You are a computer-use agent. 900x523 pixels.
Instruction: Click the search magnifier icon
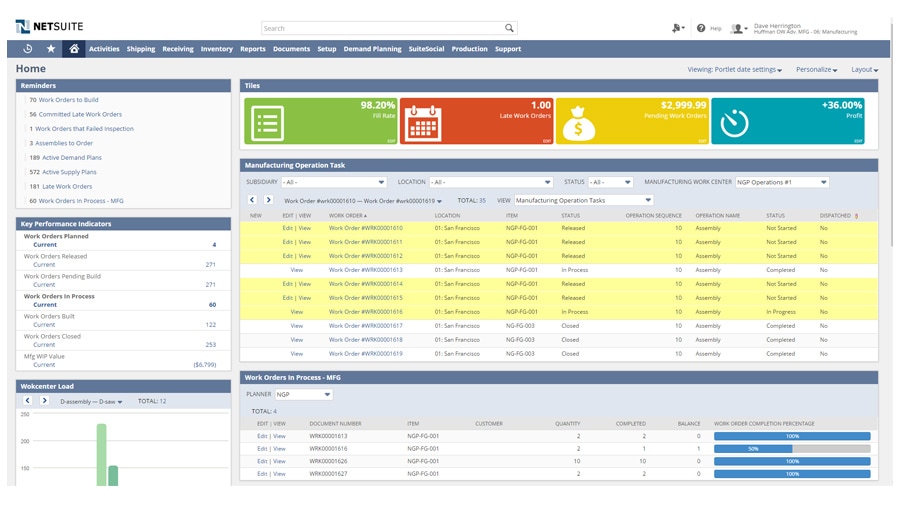[x=509, y=28]
